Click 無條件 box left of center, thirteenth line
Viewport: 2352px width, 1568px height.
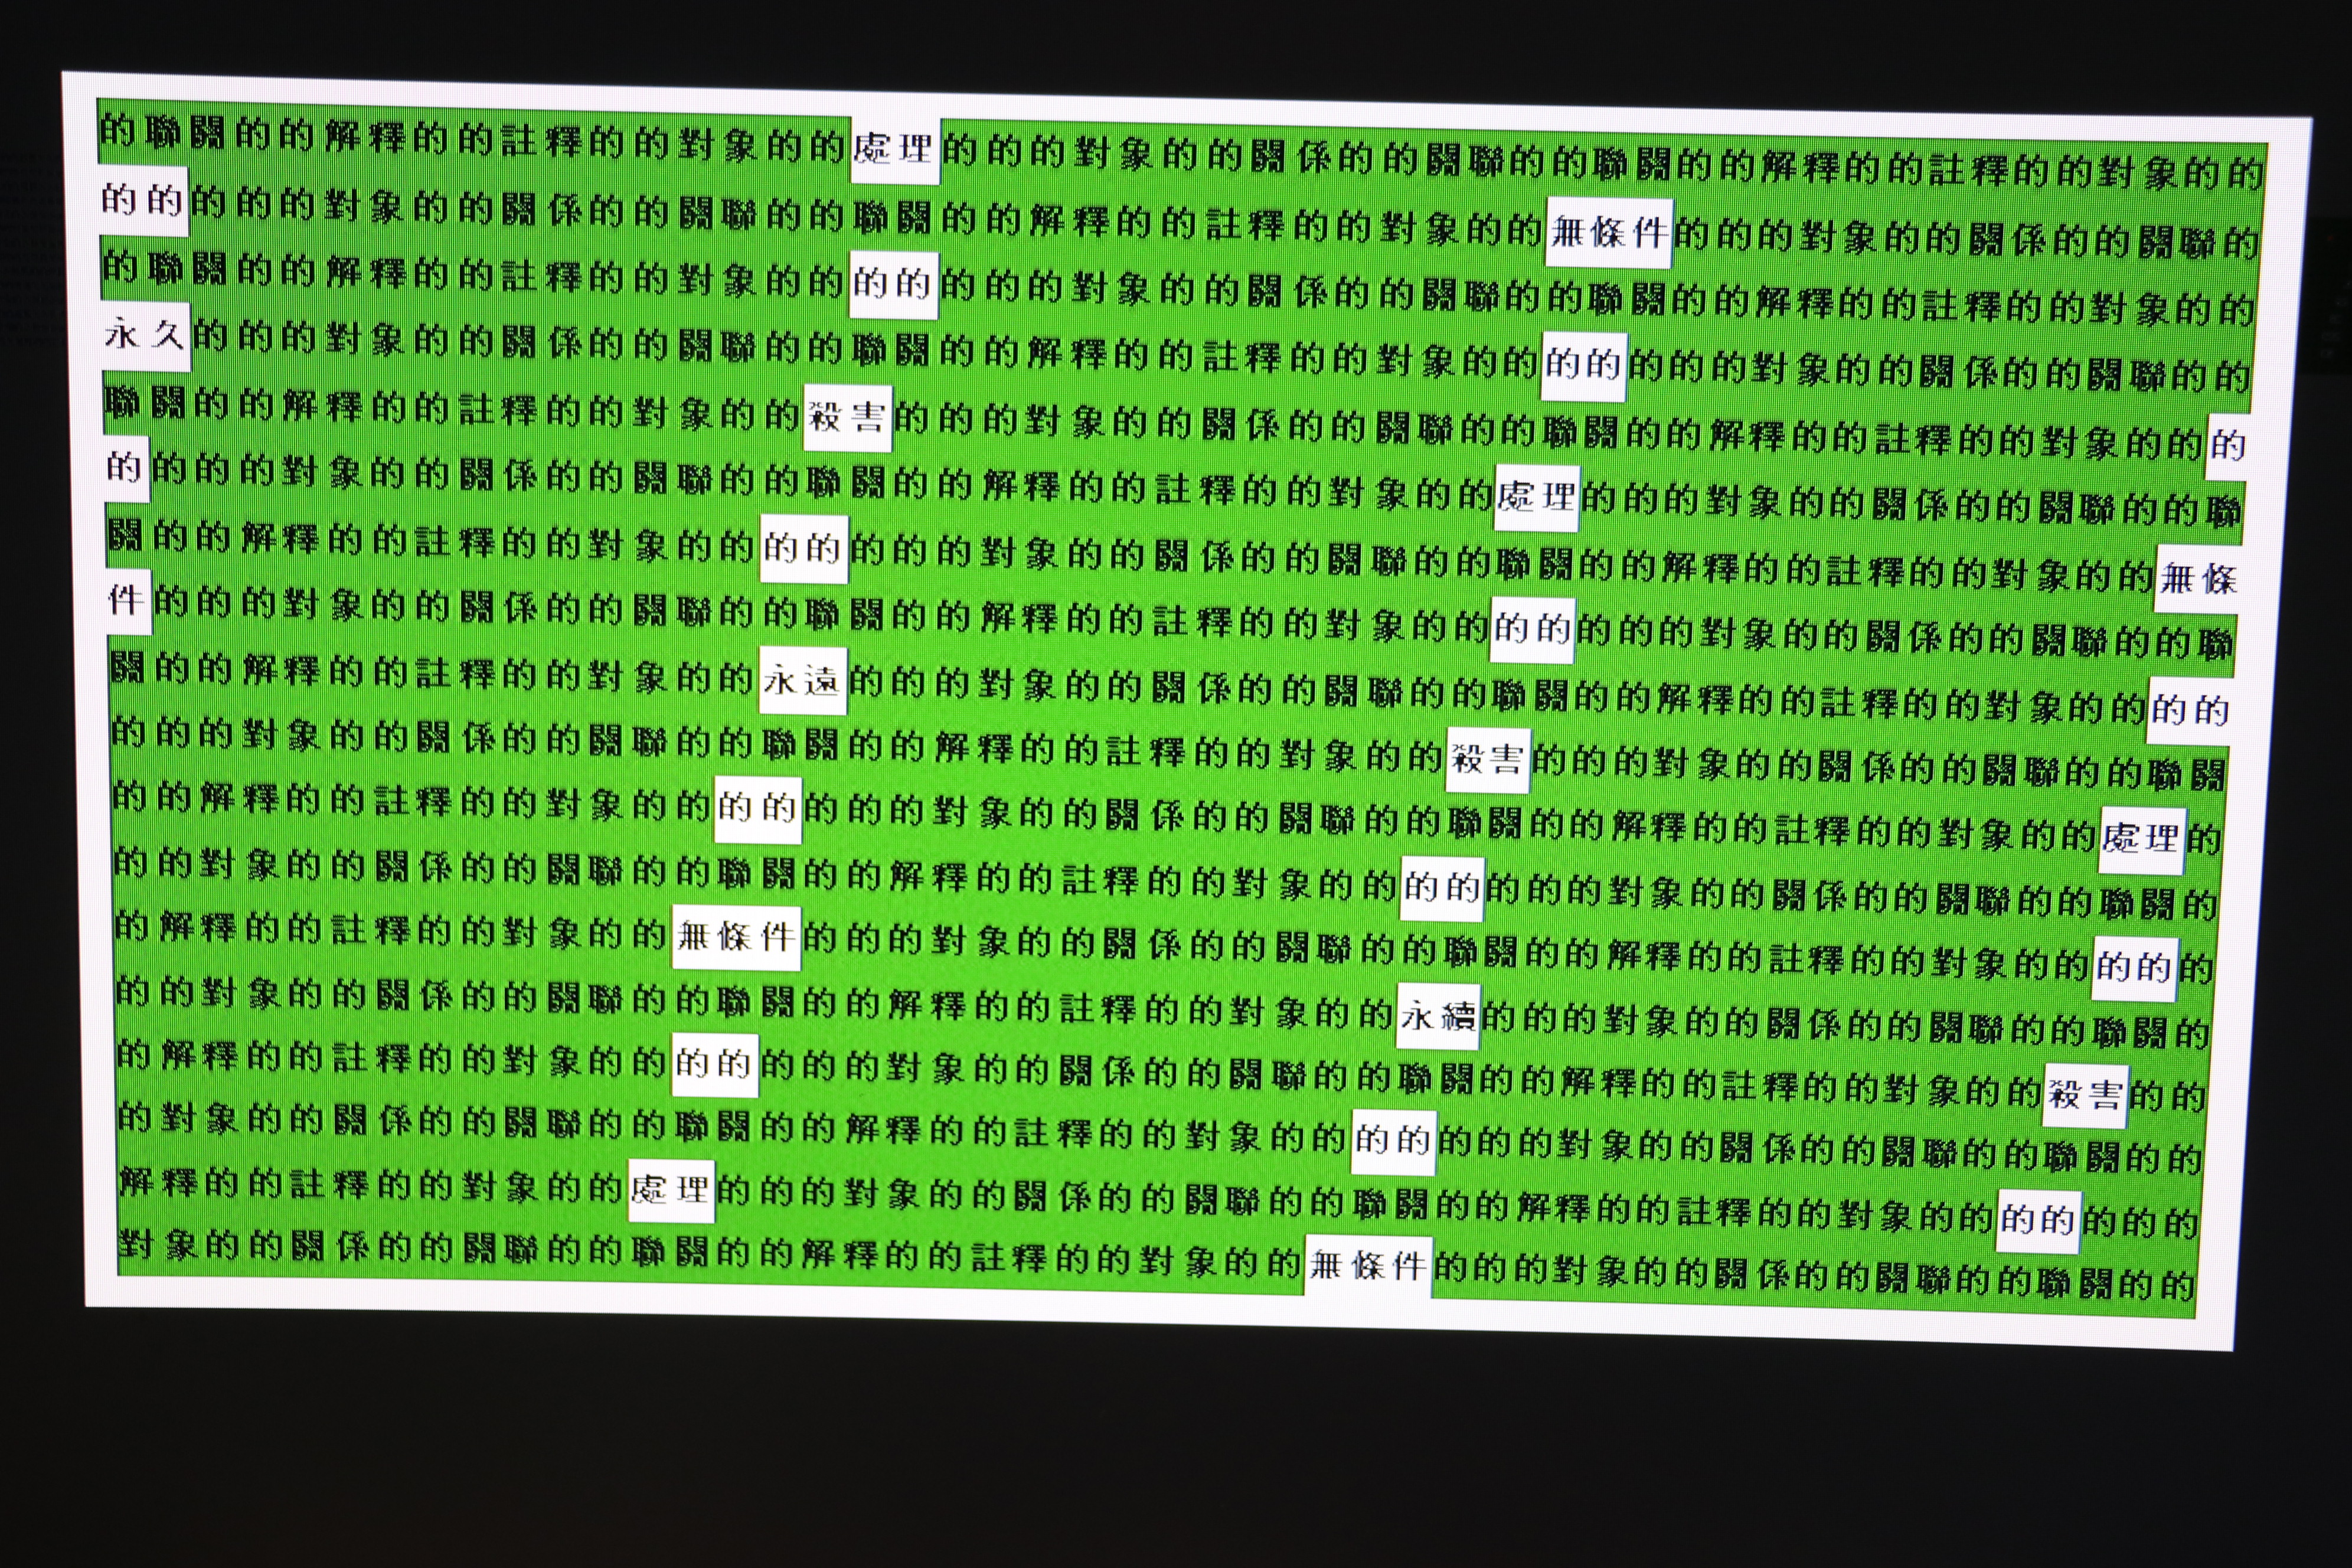(736, 938)
